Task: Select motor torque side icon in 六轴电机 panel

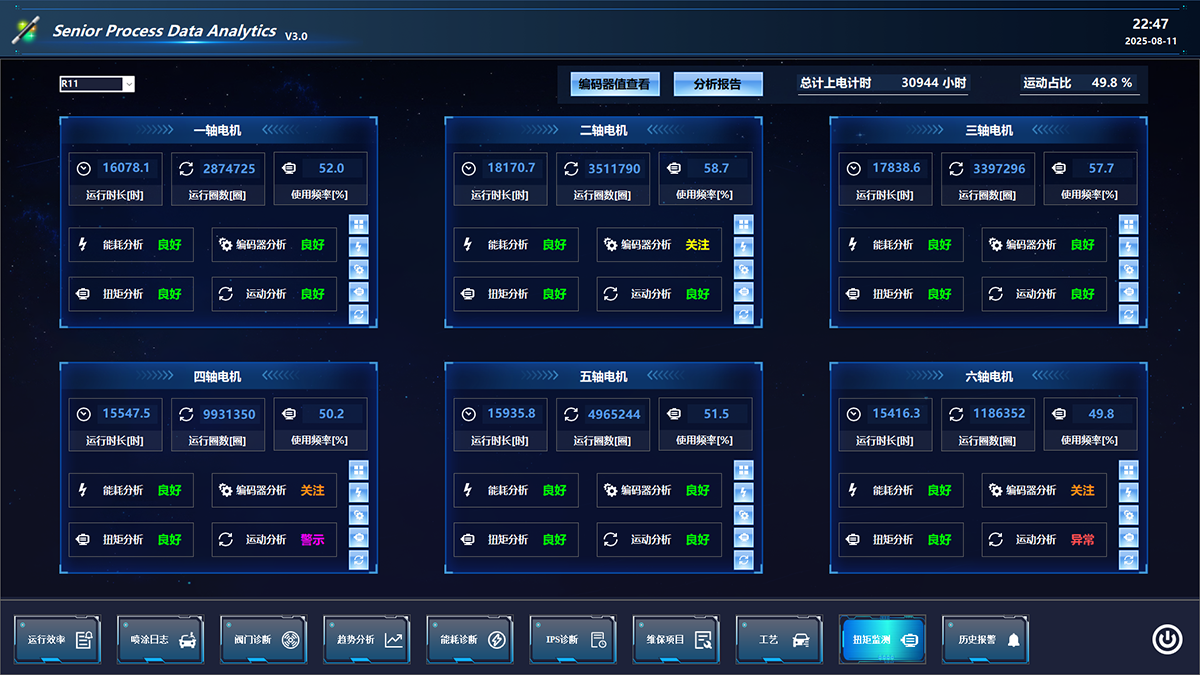Action: (x=1128, y=538)
